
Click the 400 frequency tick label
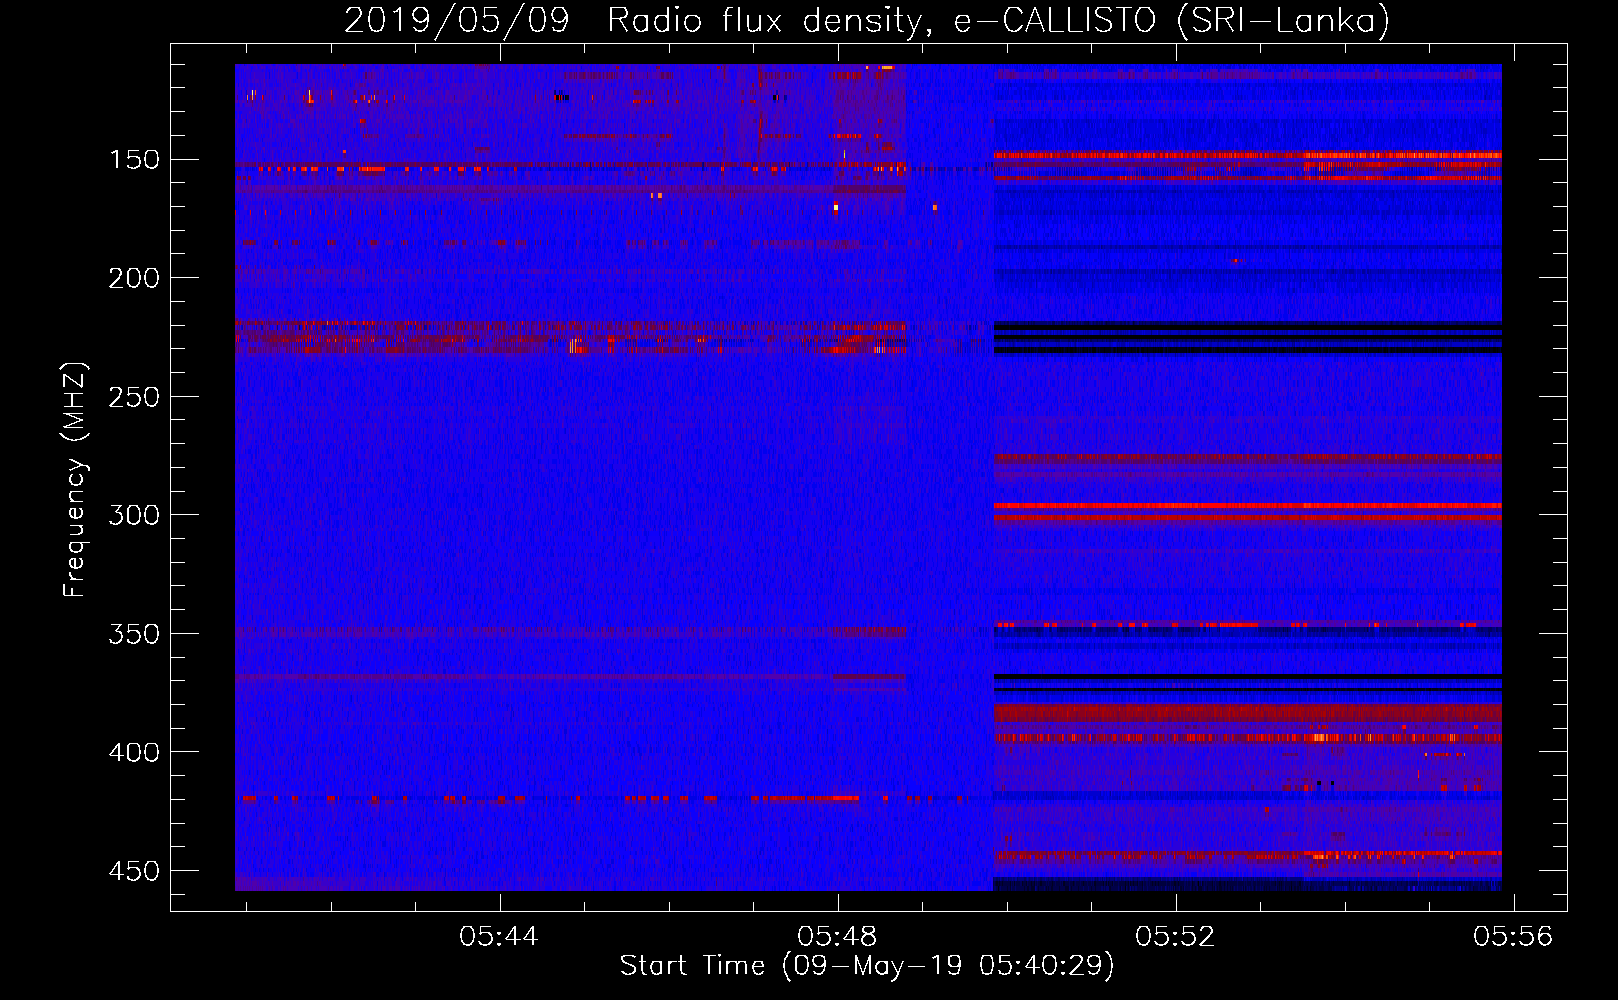coord(134,752)
